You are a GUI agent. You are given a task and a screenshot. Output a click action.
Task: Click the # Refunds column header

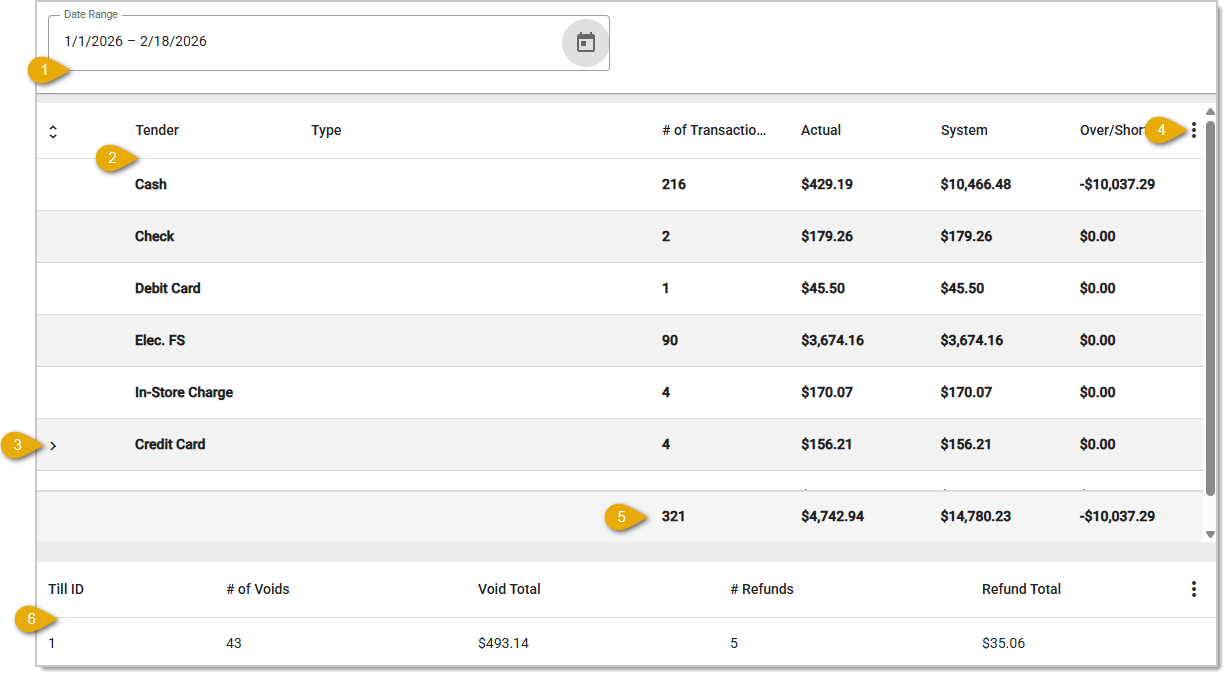[762, 589]
